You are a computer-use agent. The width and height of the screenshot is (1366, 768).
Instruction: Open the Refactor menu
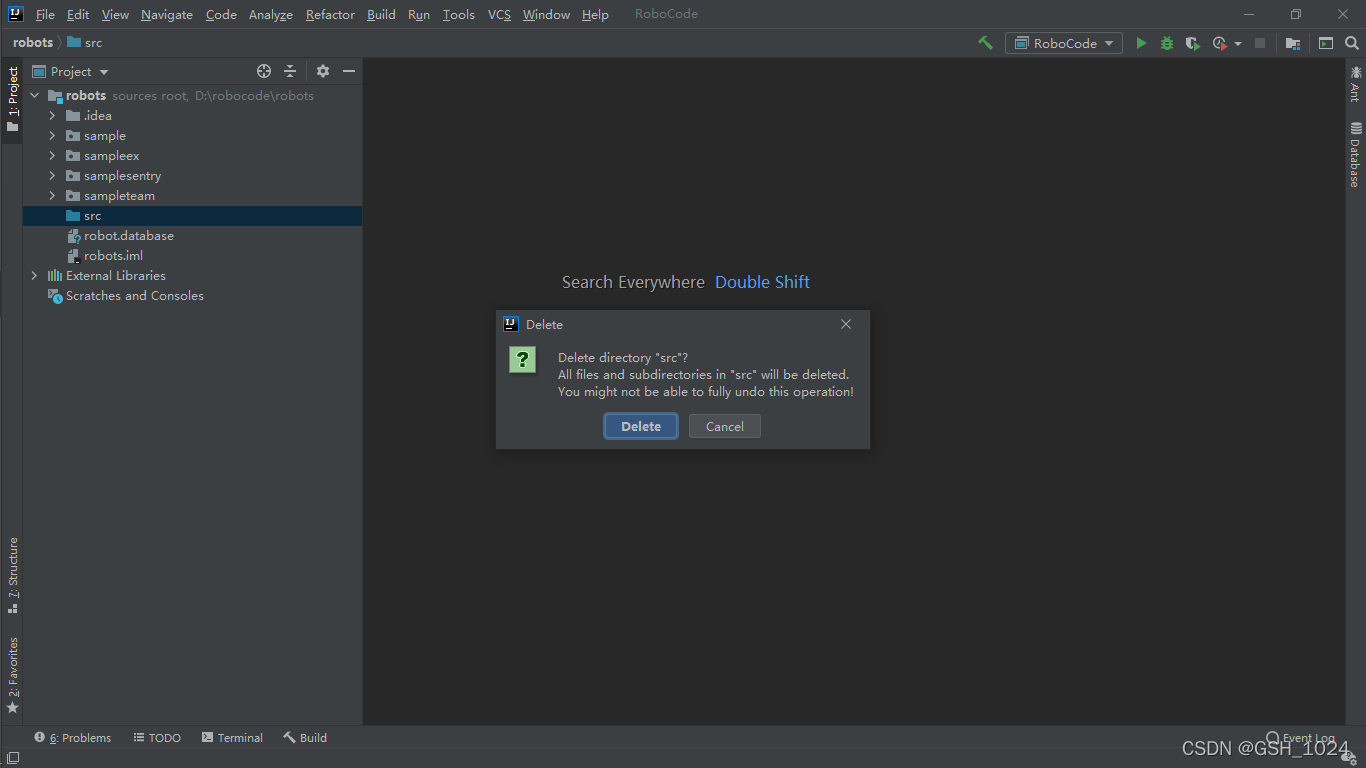coord(330,14)
